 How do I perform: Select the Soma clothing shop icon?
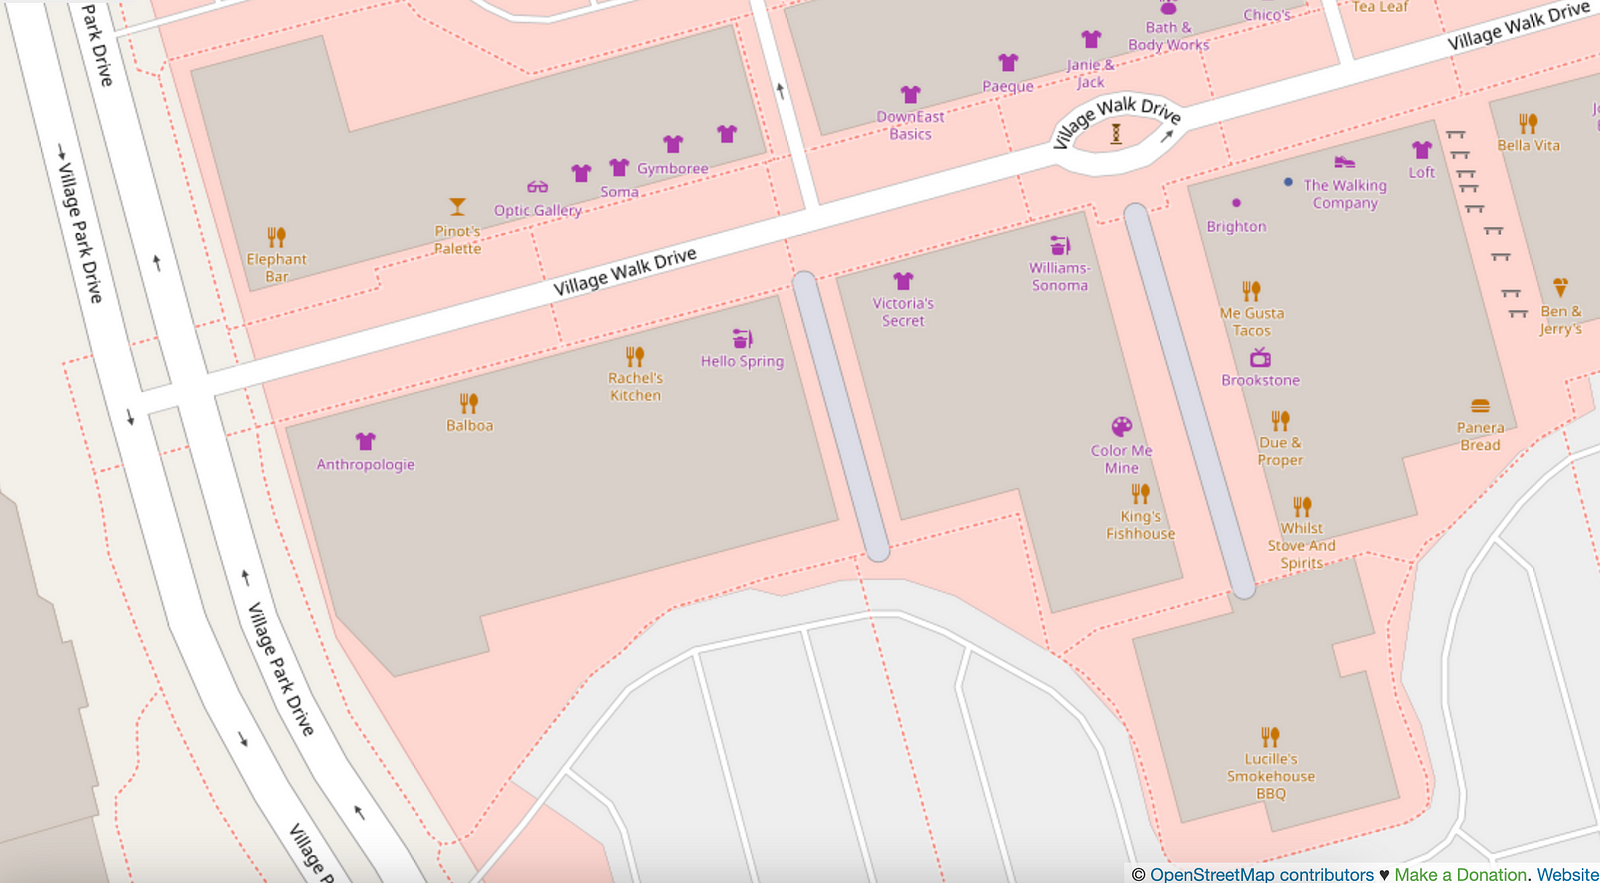[x=619, y=167]
